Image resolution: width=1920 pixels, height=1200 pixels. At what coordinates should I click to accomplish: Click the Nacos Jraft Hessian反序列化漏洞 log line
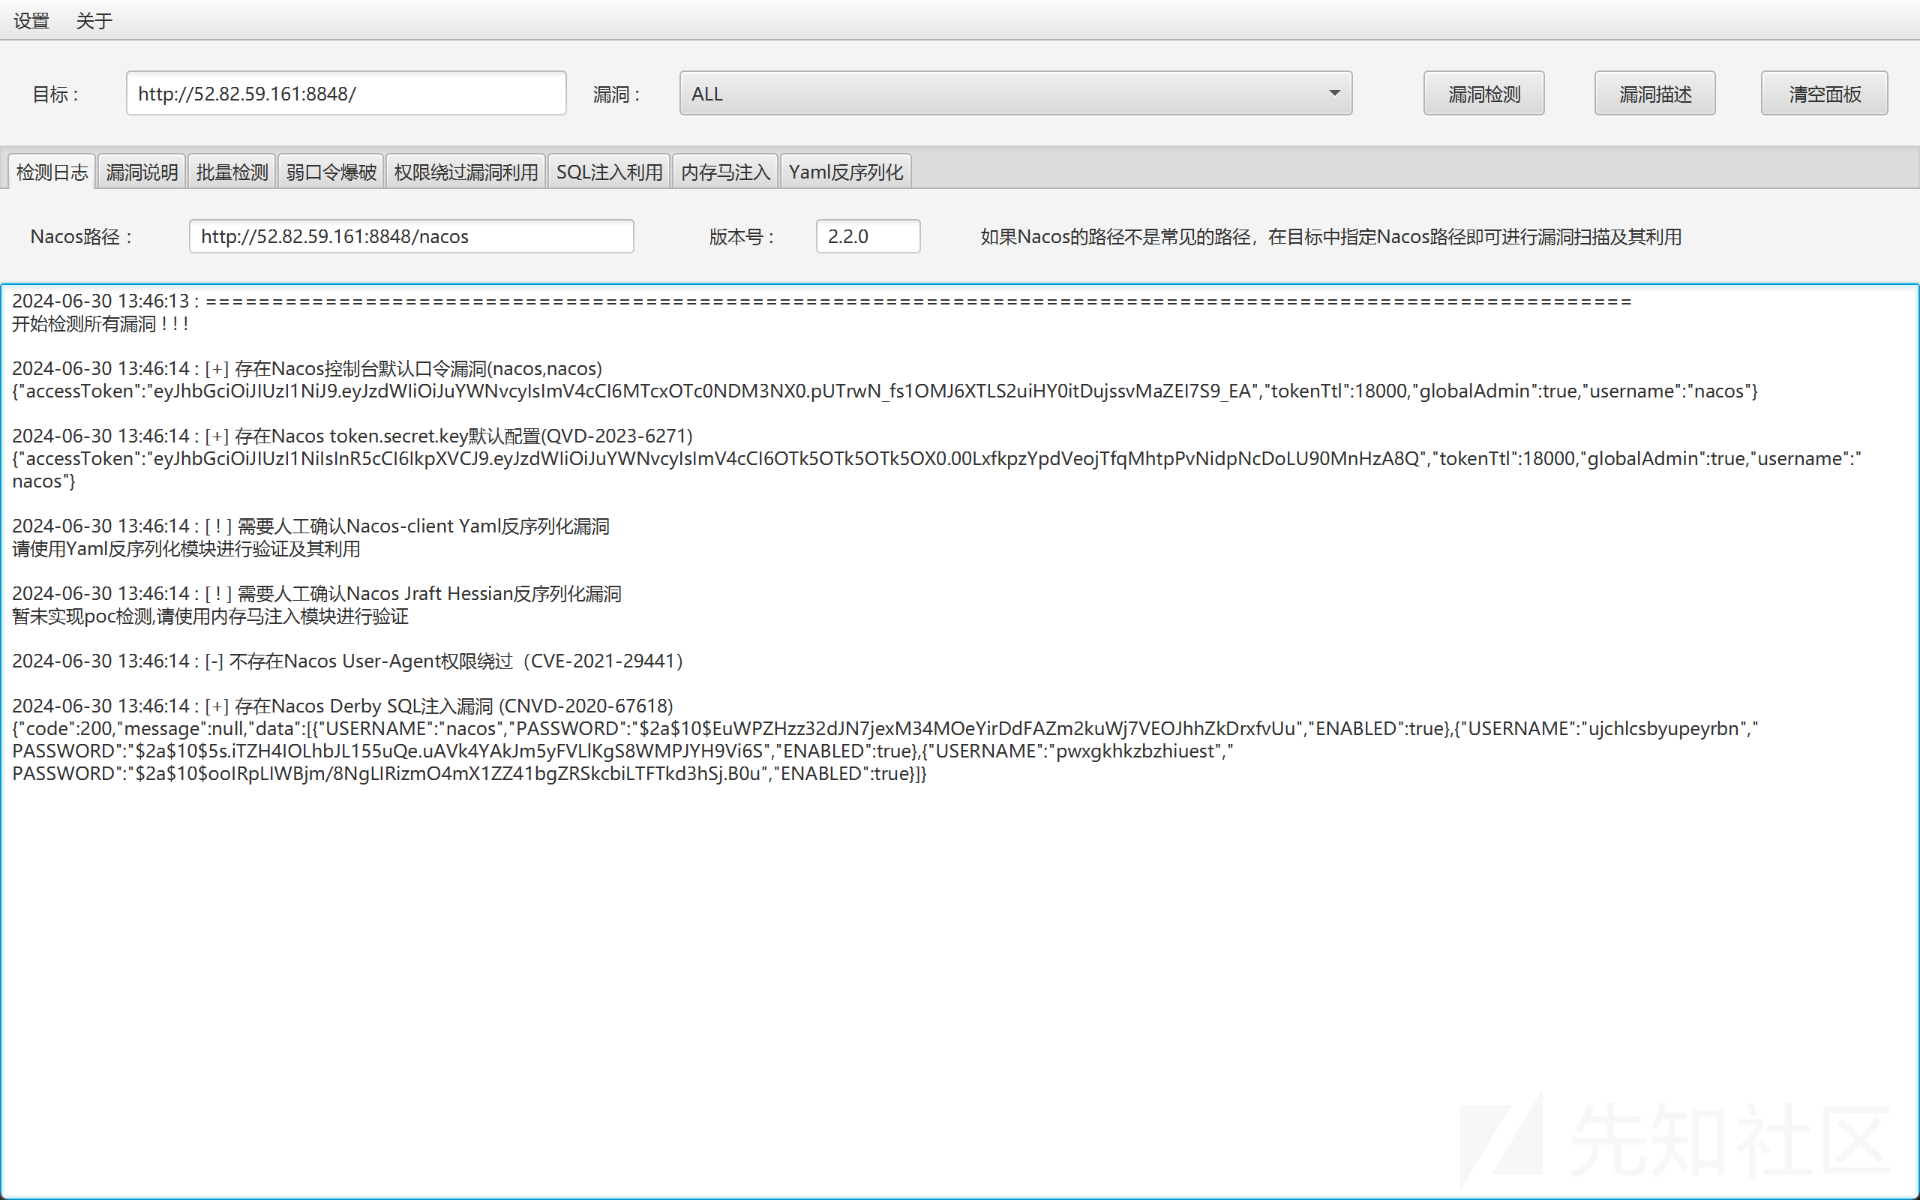[317, 594]
